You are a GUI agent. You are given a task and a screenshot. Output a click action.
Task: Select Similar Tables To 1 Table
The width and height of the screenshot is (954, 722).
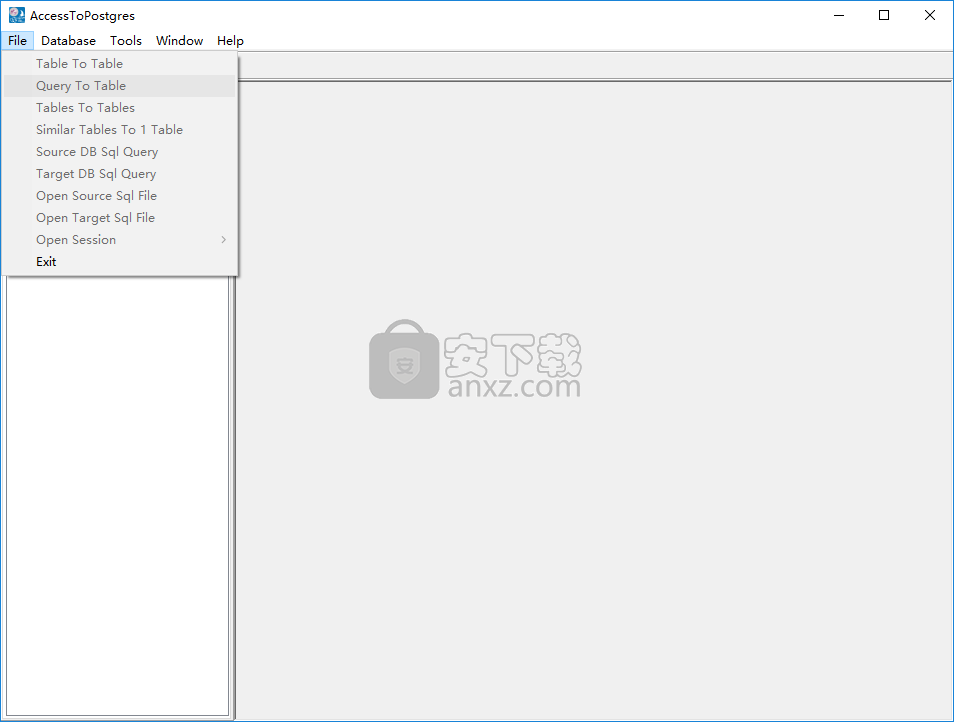(x=119, y=130)
